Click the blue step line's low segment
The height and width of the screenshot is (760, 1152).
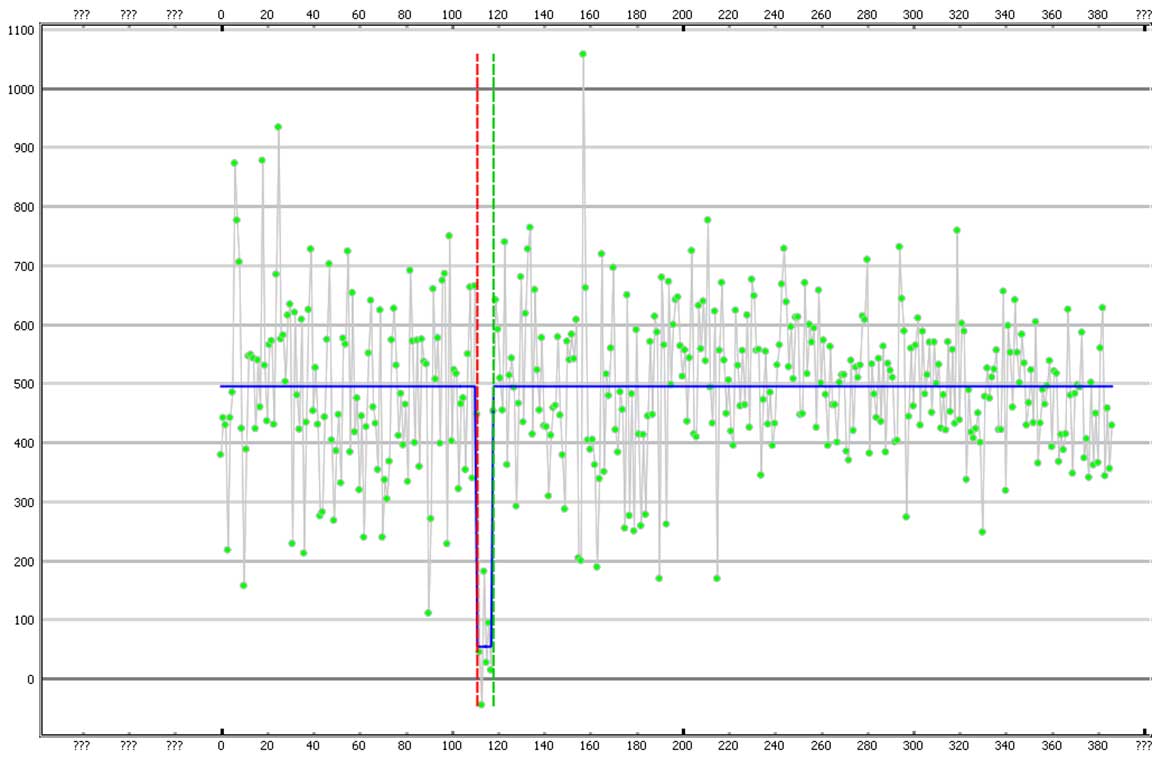coord(484,647)
